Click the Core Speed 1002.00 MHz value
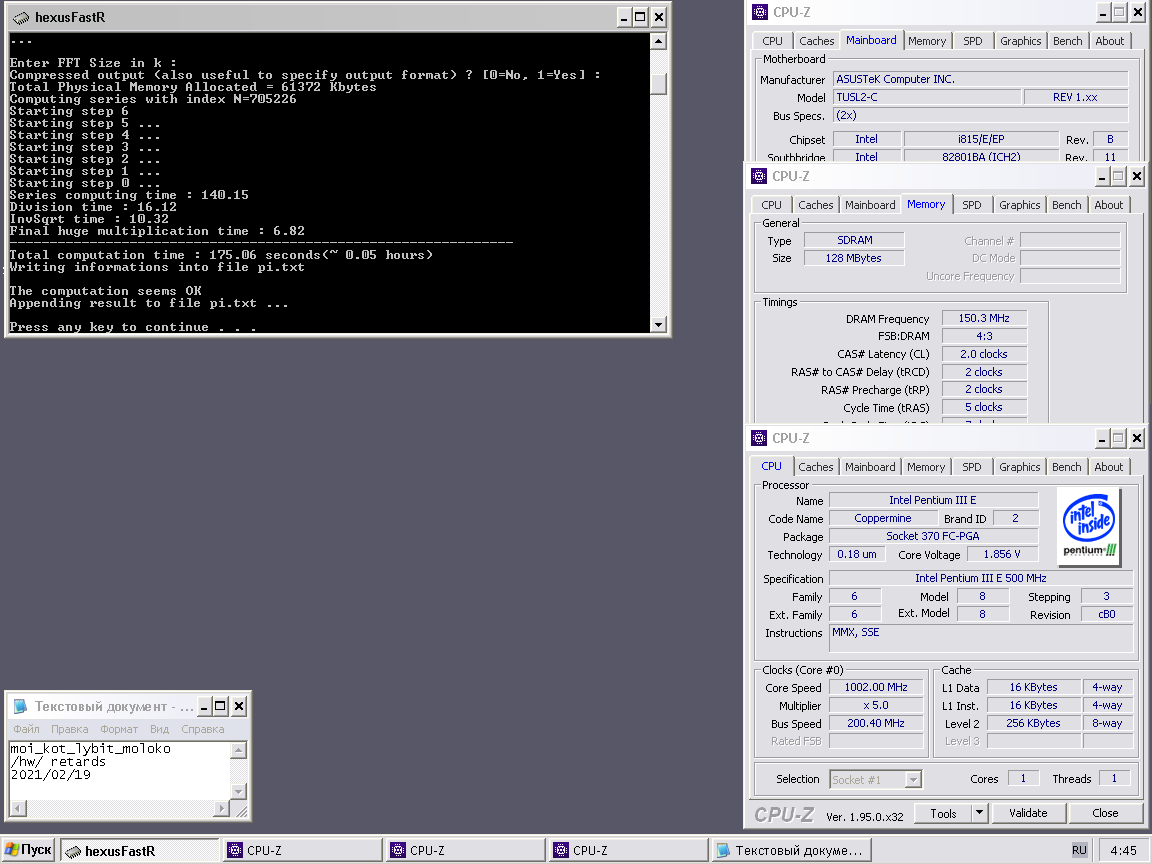1152x864 pixels. [876, 688]
